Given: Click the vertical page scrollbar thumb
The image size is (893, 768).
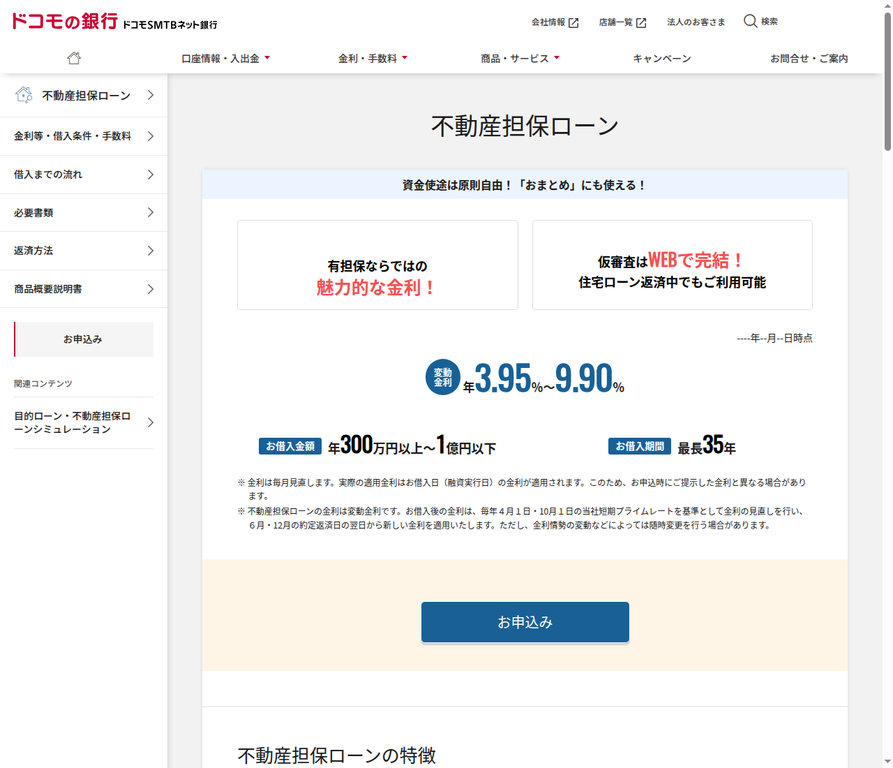Looking at the screenshot, I should [887, 80].
